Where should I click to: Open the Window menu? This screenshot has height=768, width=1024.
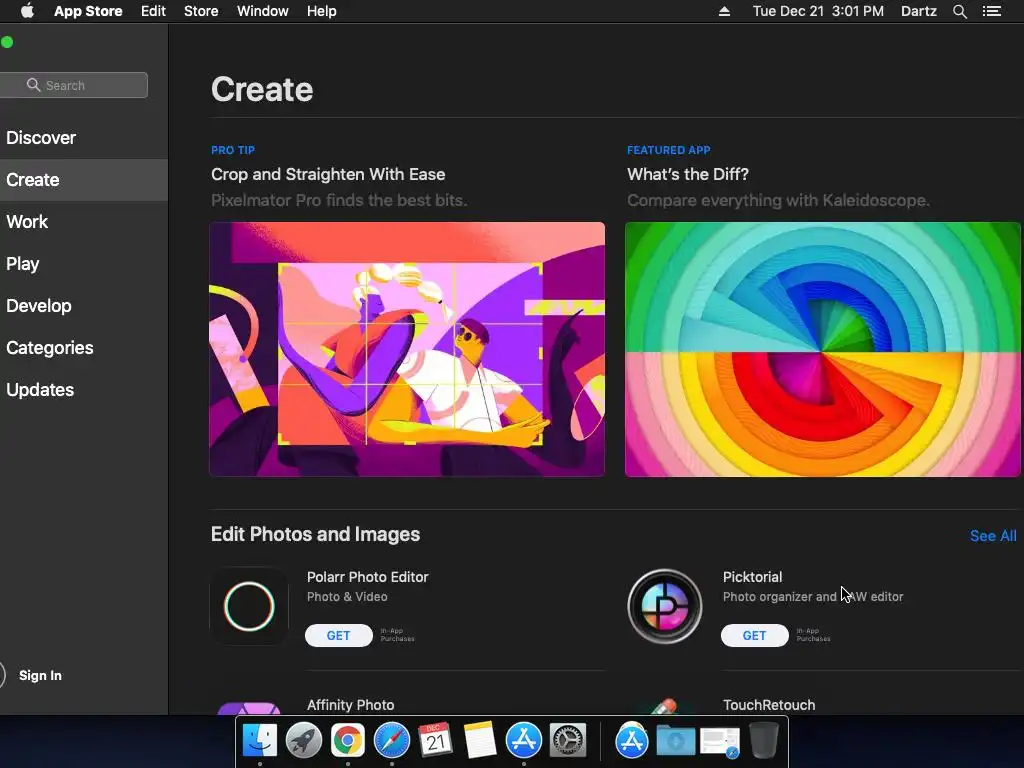point(263,11)
